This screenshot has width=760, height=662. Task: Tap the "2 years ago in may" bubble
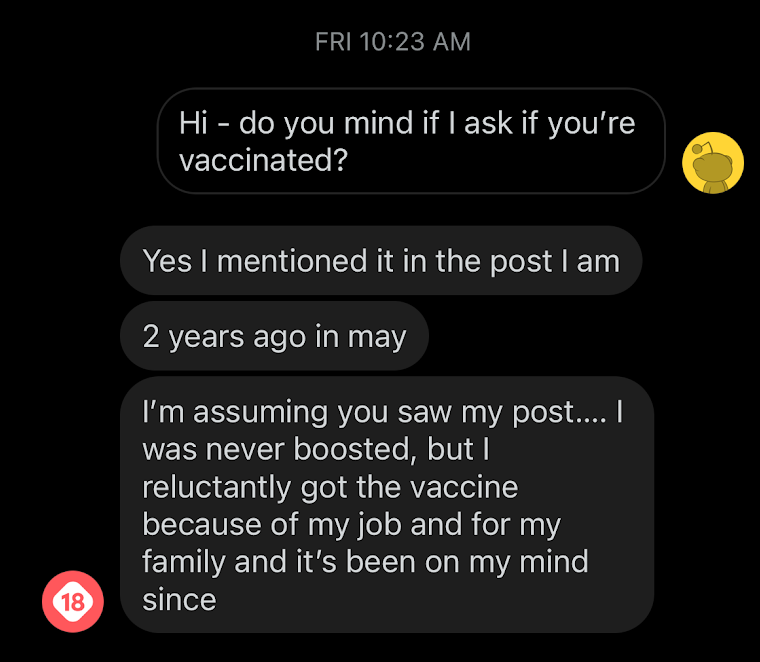tap(274, 336)
